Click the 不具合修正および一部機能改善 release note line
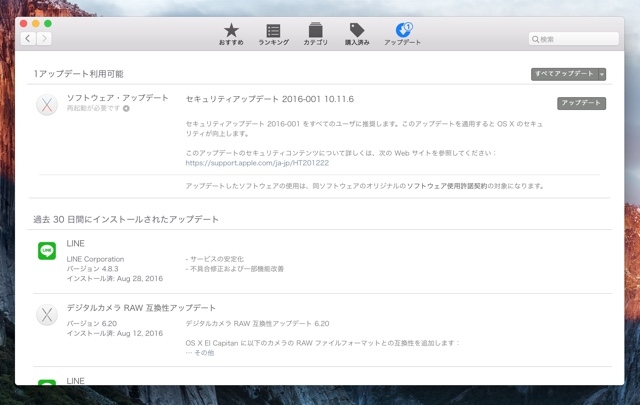The height and width of the screenshot is (405, 640). pyautogui.click(x=235, y=269)
